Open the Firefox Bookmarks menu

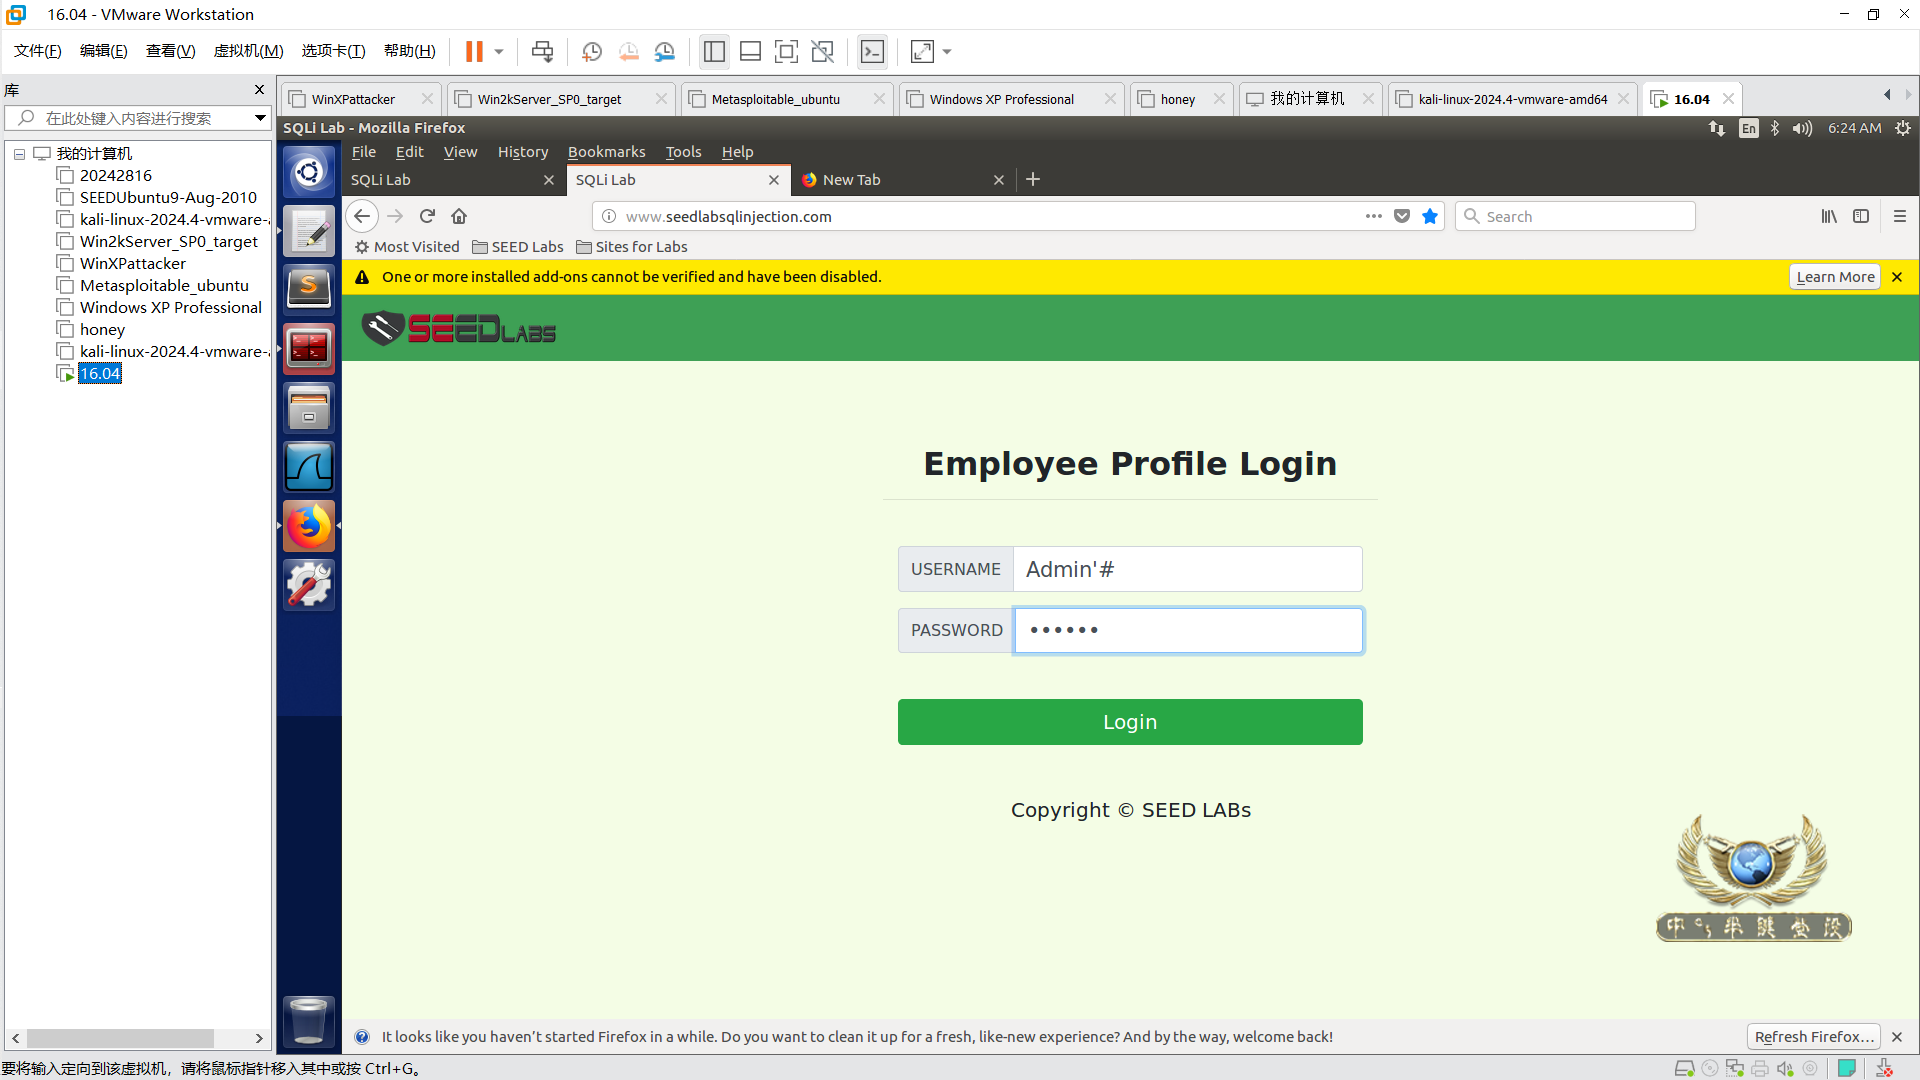click(606, 152)
